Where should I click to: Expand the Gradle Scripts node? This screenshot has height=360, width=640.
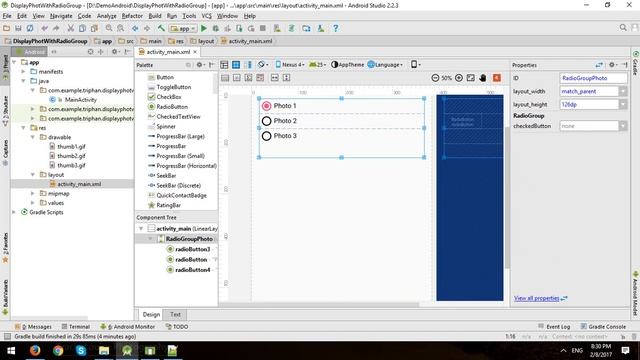14,212
